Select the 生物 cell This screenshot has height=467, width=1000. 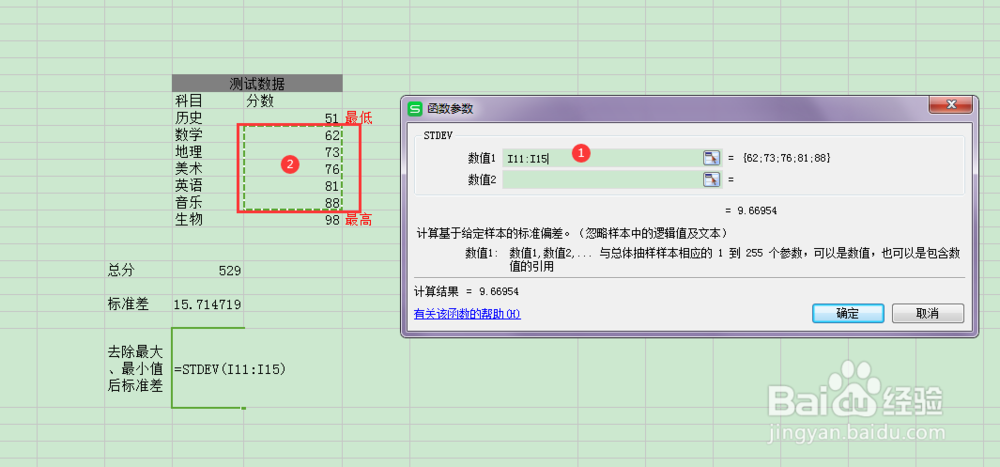[x=208, y=219]
